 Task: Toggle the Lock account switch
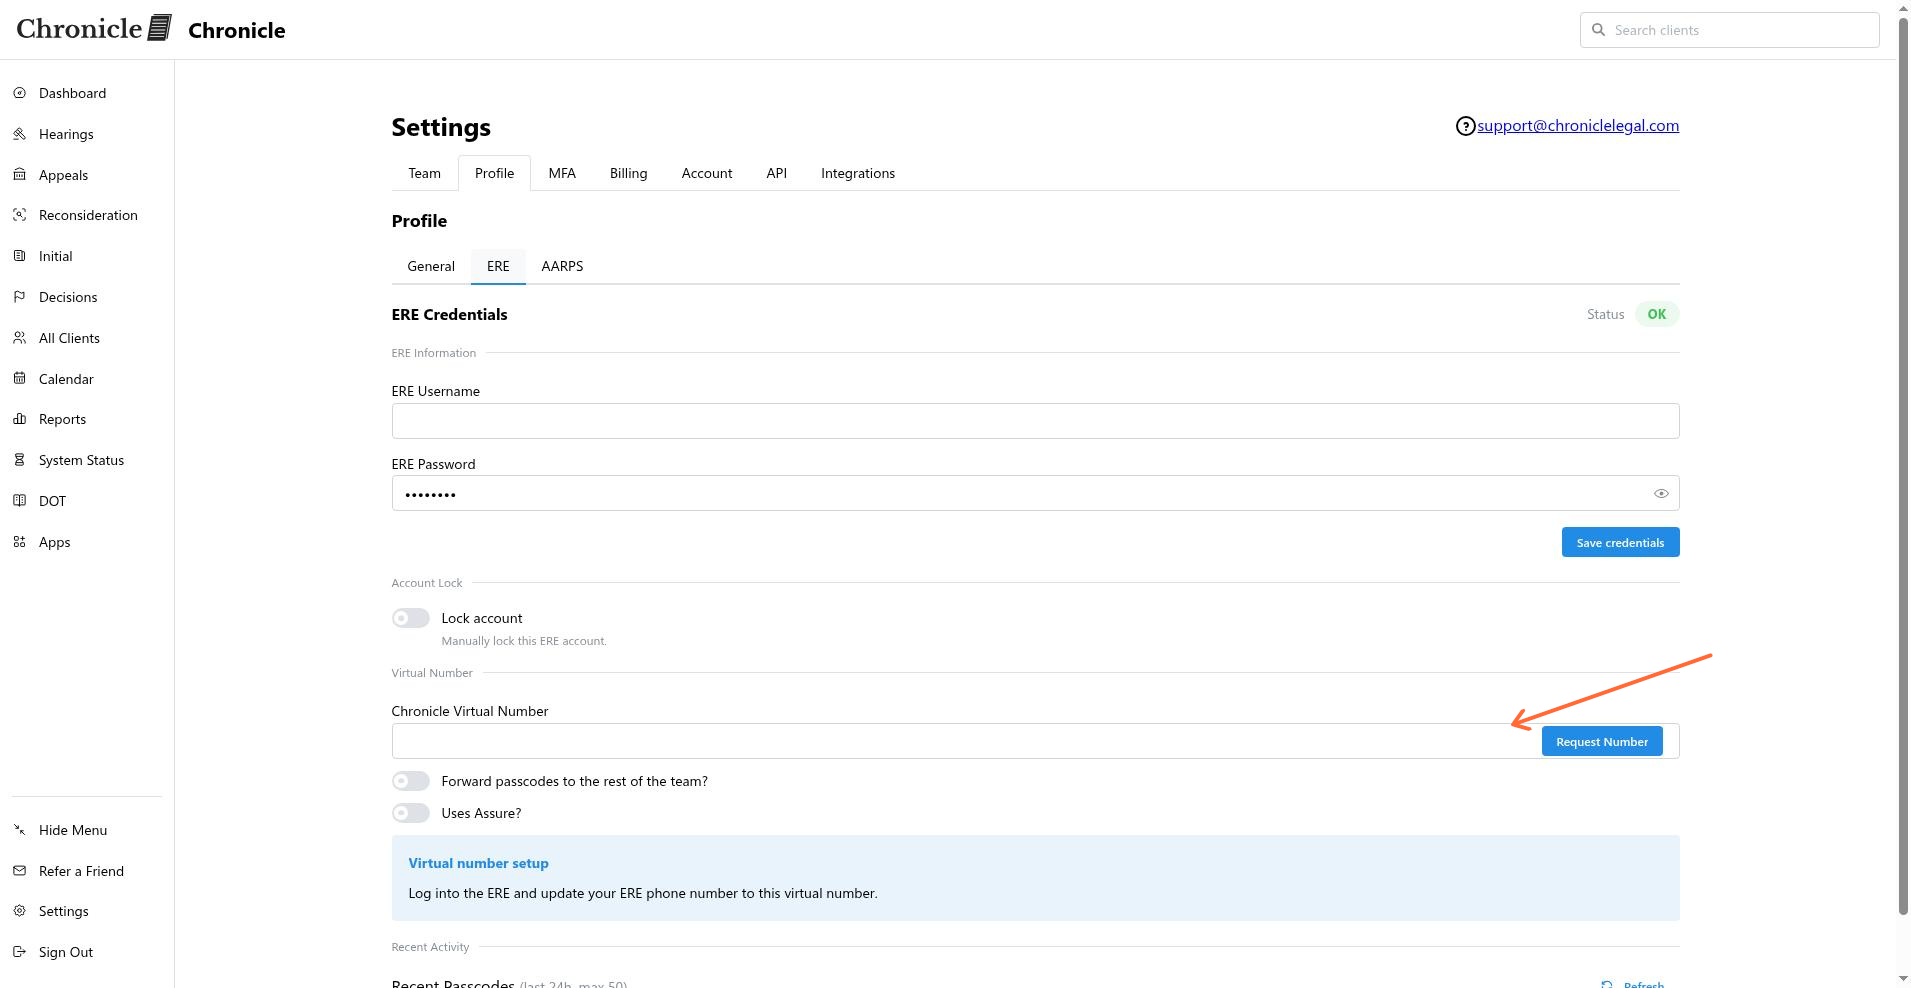[411, 618]
